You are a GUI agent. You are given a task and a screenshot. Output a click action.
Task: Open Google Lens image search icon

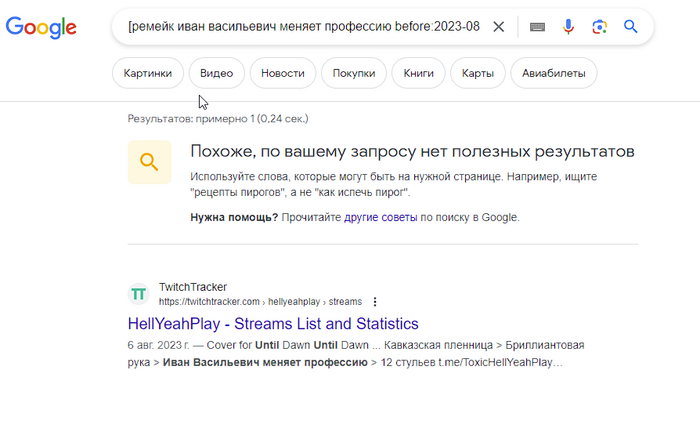pyautogui.click(x=599, y=27)
